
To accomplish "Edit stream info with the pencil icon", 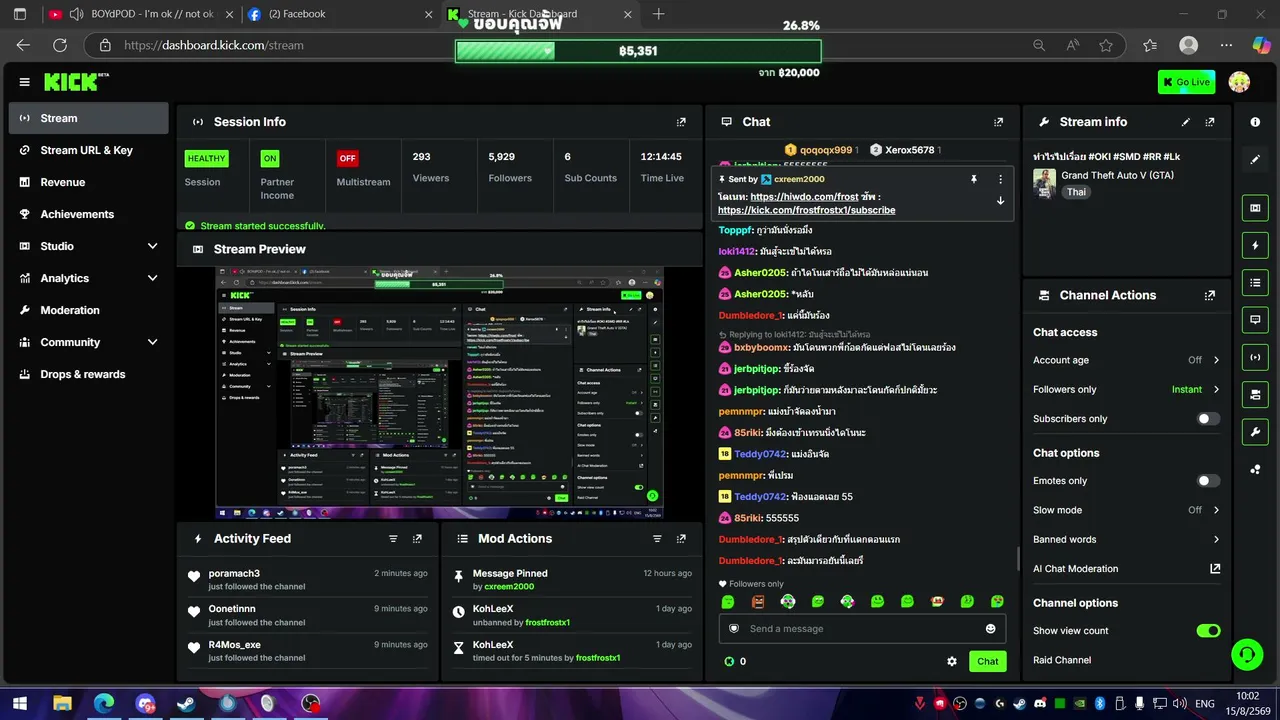I will tap(1186, 122).
